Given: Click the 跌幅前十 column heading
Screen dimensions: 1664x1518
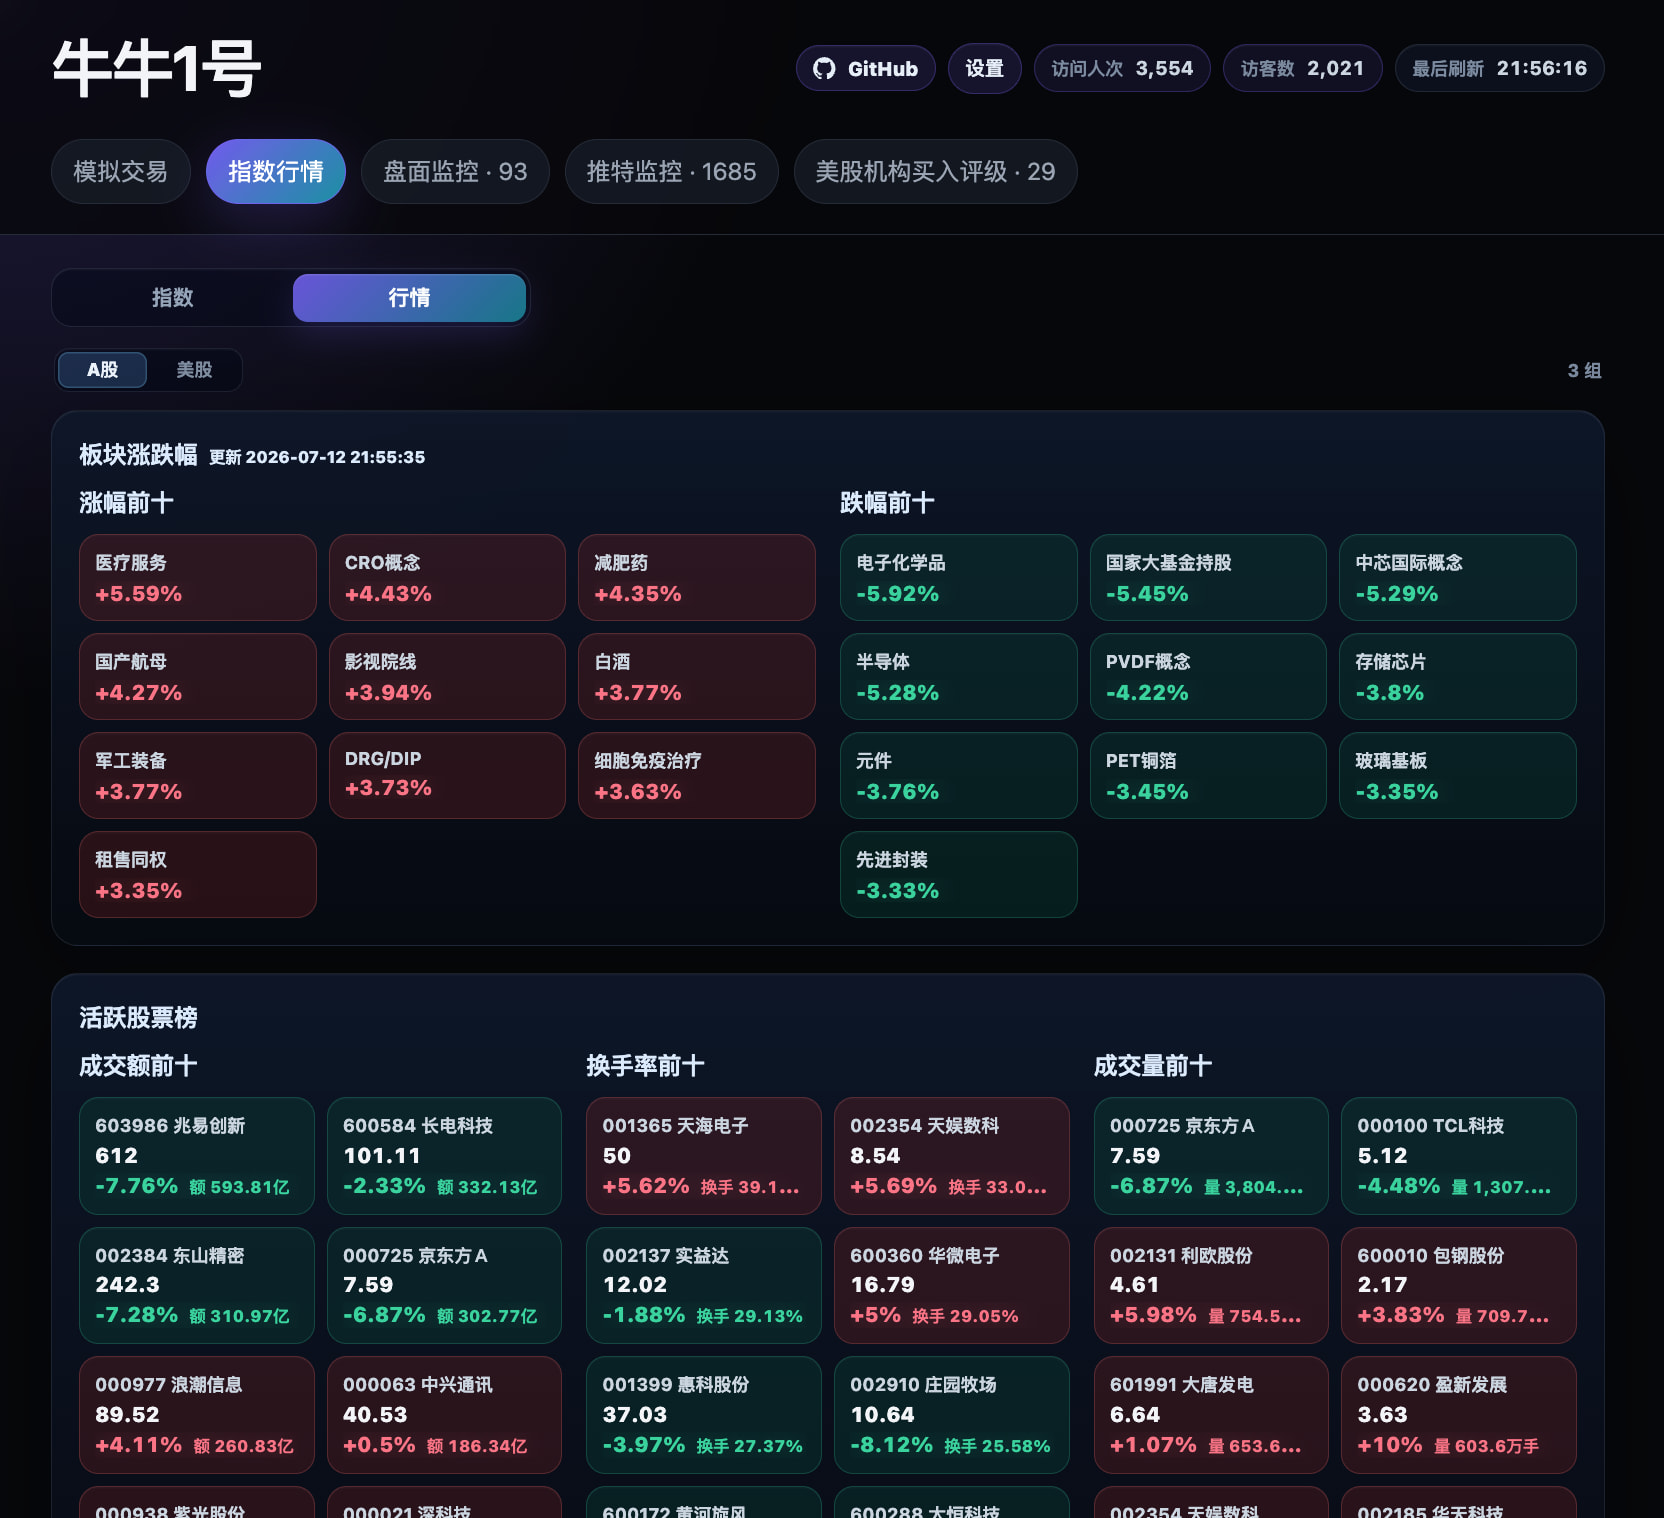Looking at the screenshot, I should click(x=888, y=503).
